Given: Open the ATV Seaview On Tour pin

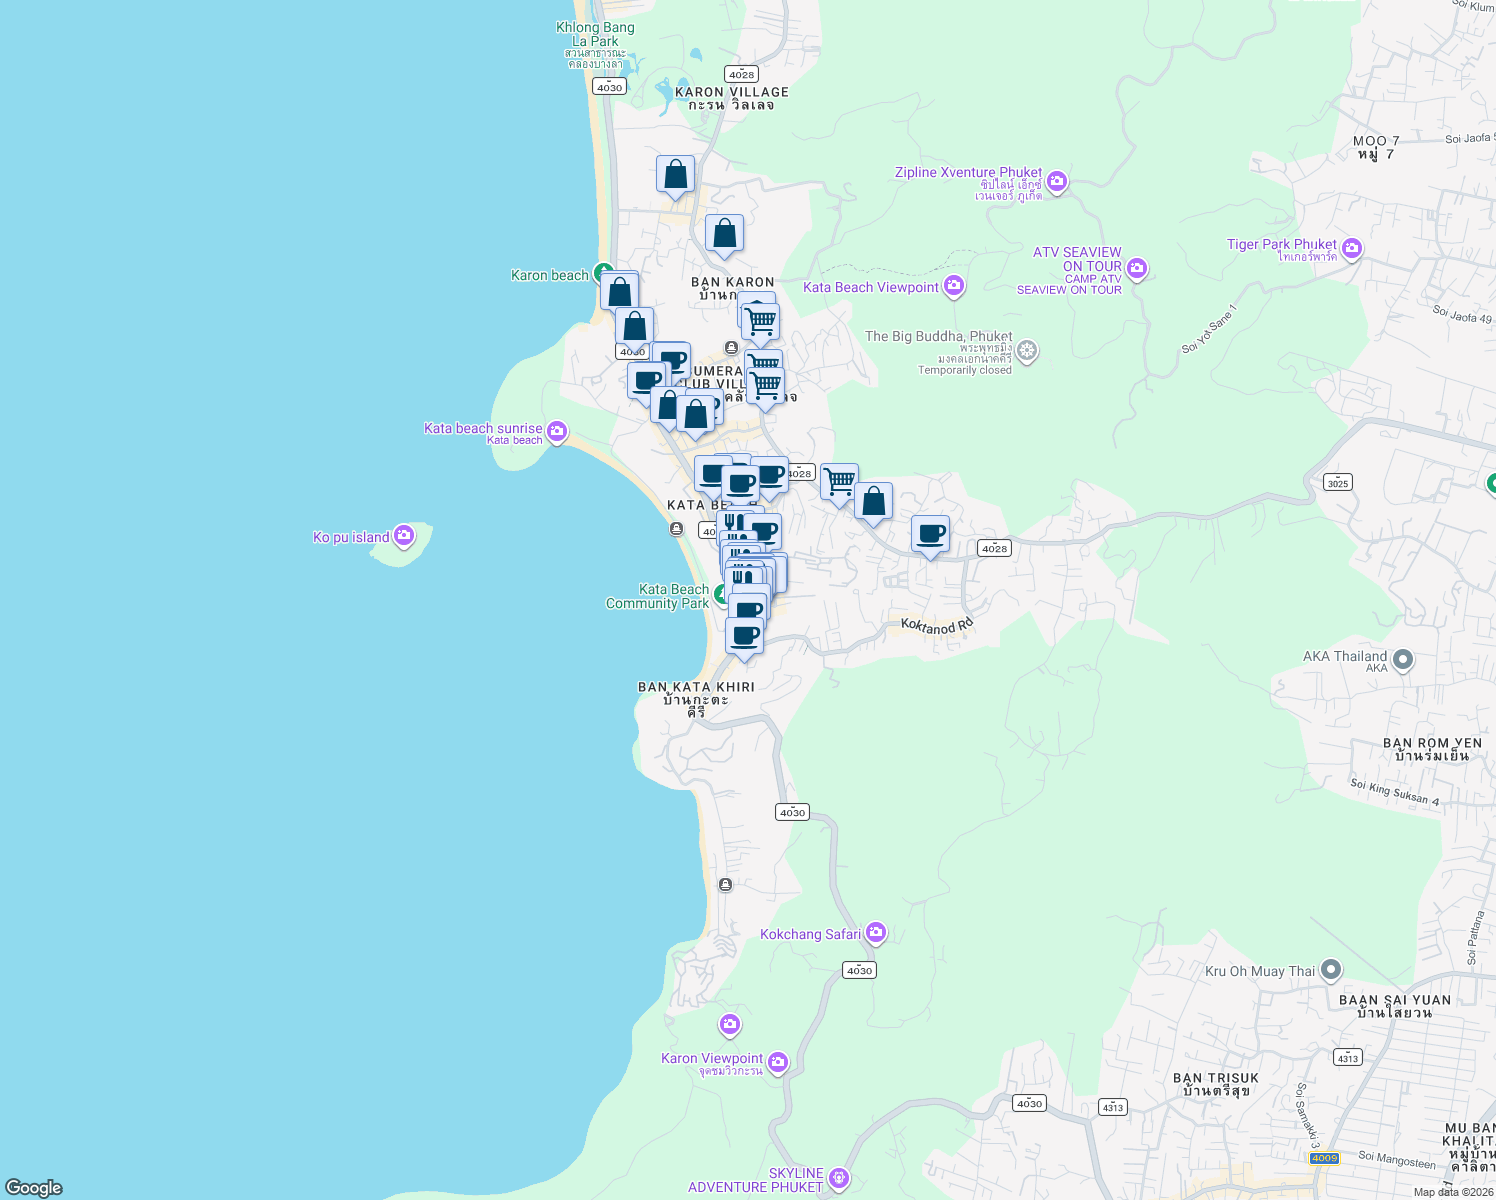Looking at the screenshot, I should [x=1136, y=268].
